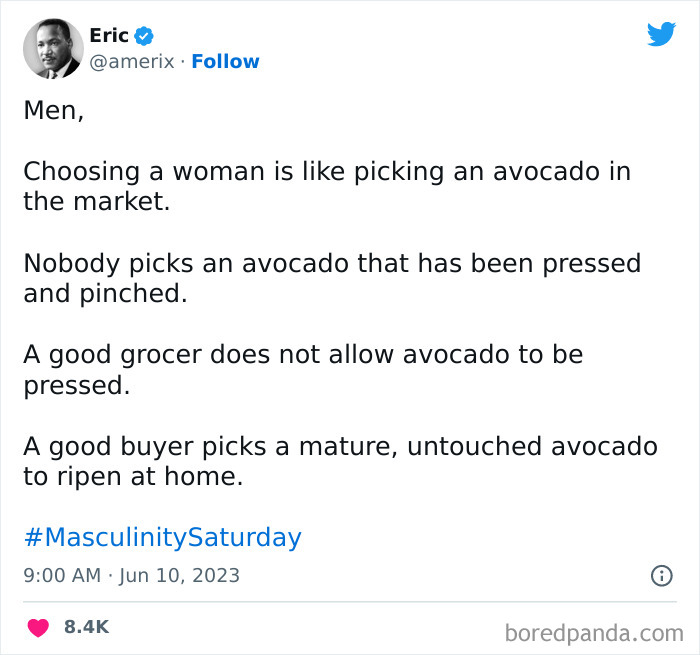Open Eric's profile picture
The width and height of the screenshot is (700, 655).
click(x=52, y=48)
